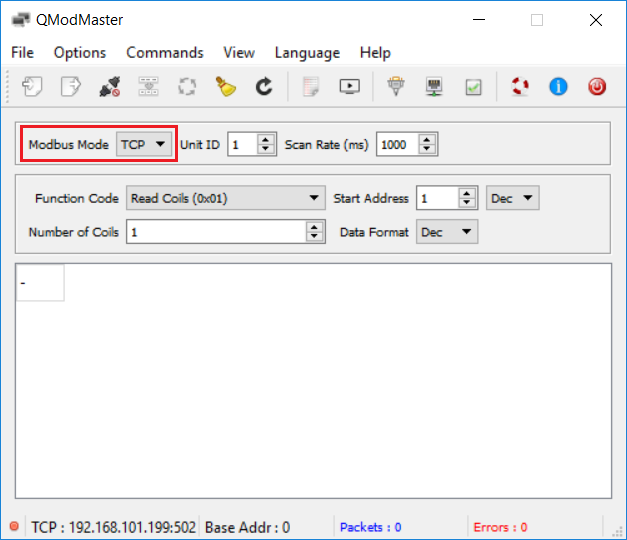Increase Scan Rate with the up arrow
This screenshot has width=627, height=540.
[x=427, y=139]
